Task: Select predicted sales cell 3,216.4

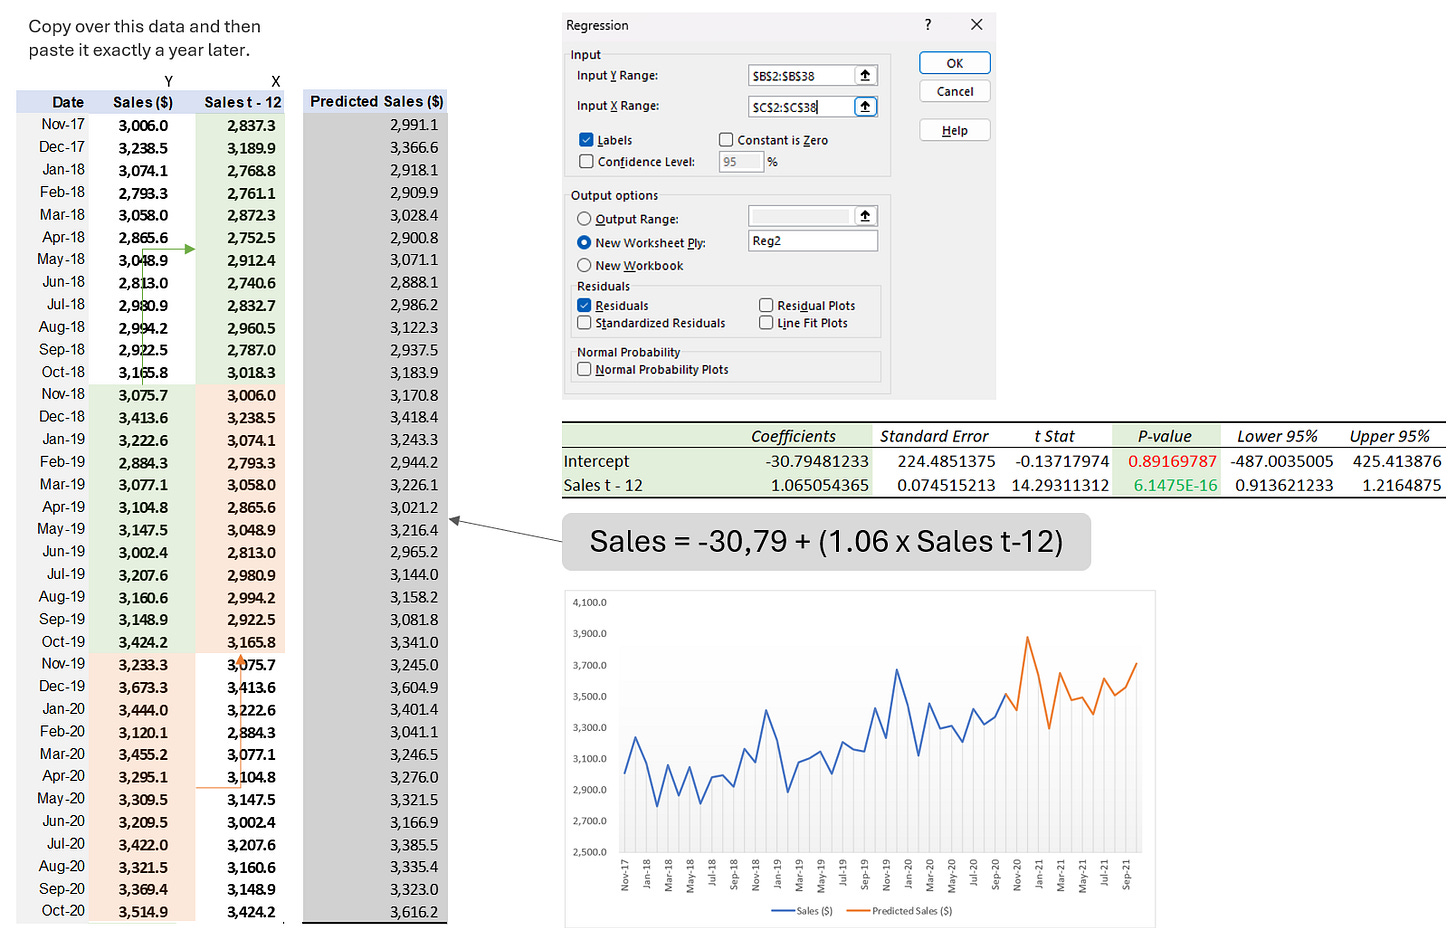Action: tap(376, 530)
